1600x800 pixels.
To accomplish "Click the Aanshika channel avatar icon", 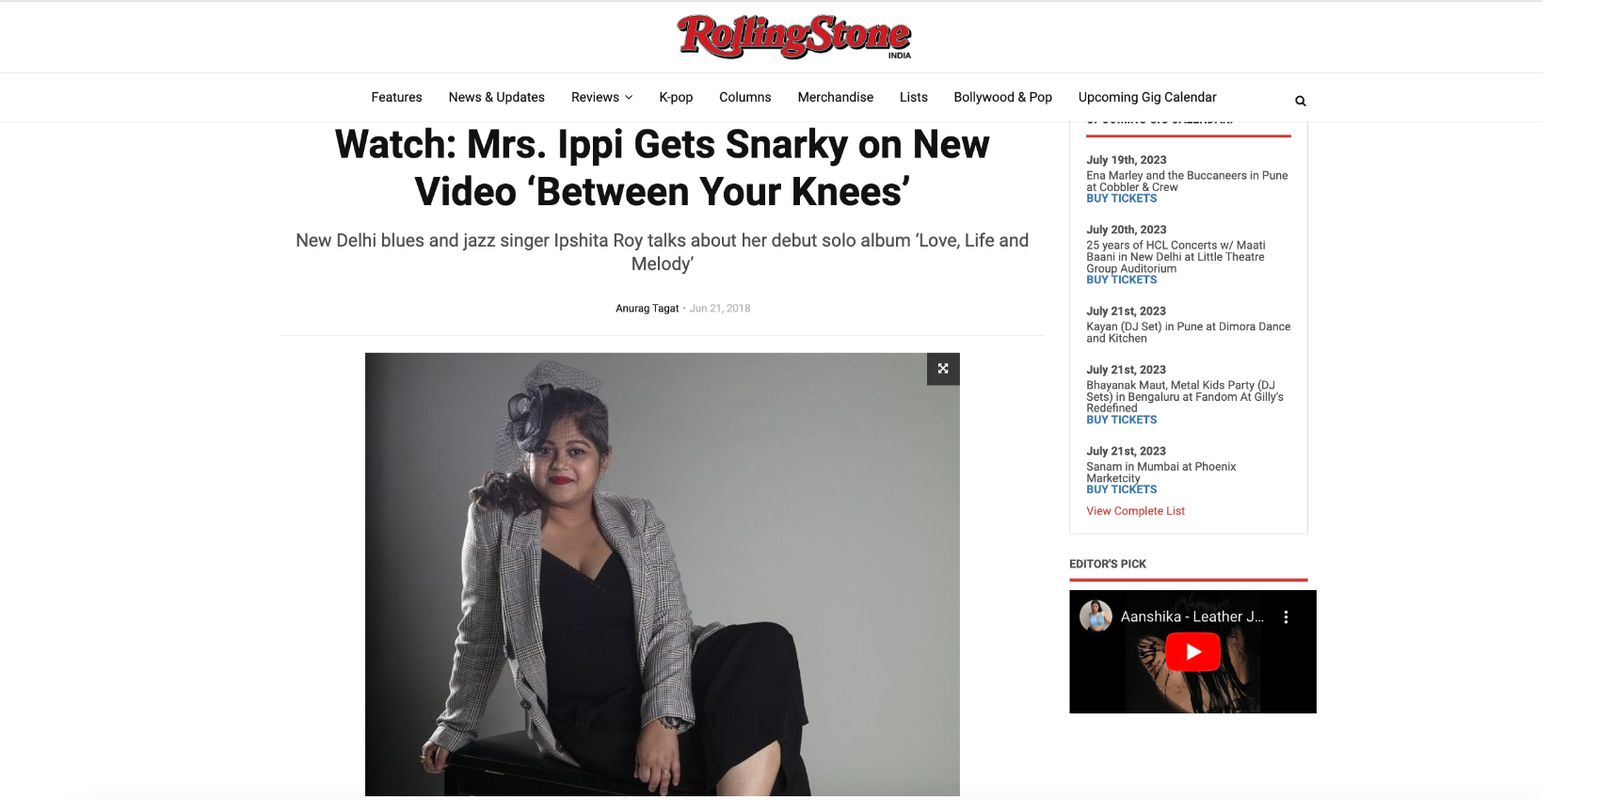I will coord(1096,616).
